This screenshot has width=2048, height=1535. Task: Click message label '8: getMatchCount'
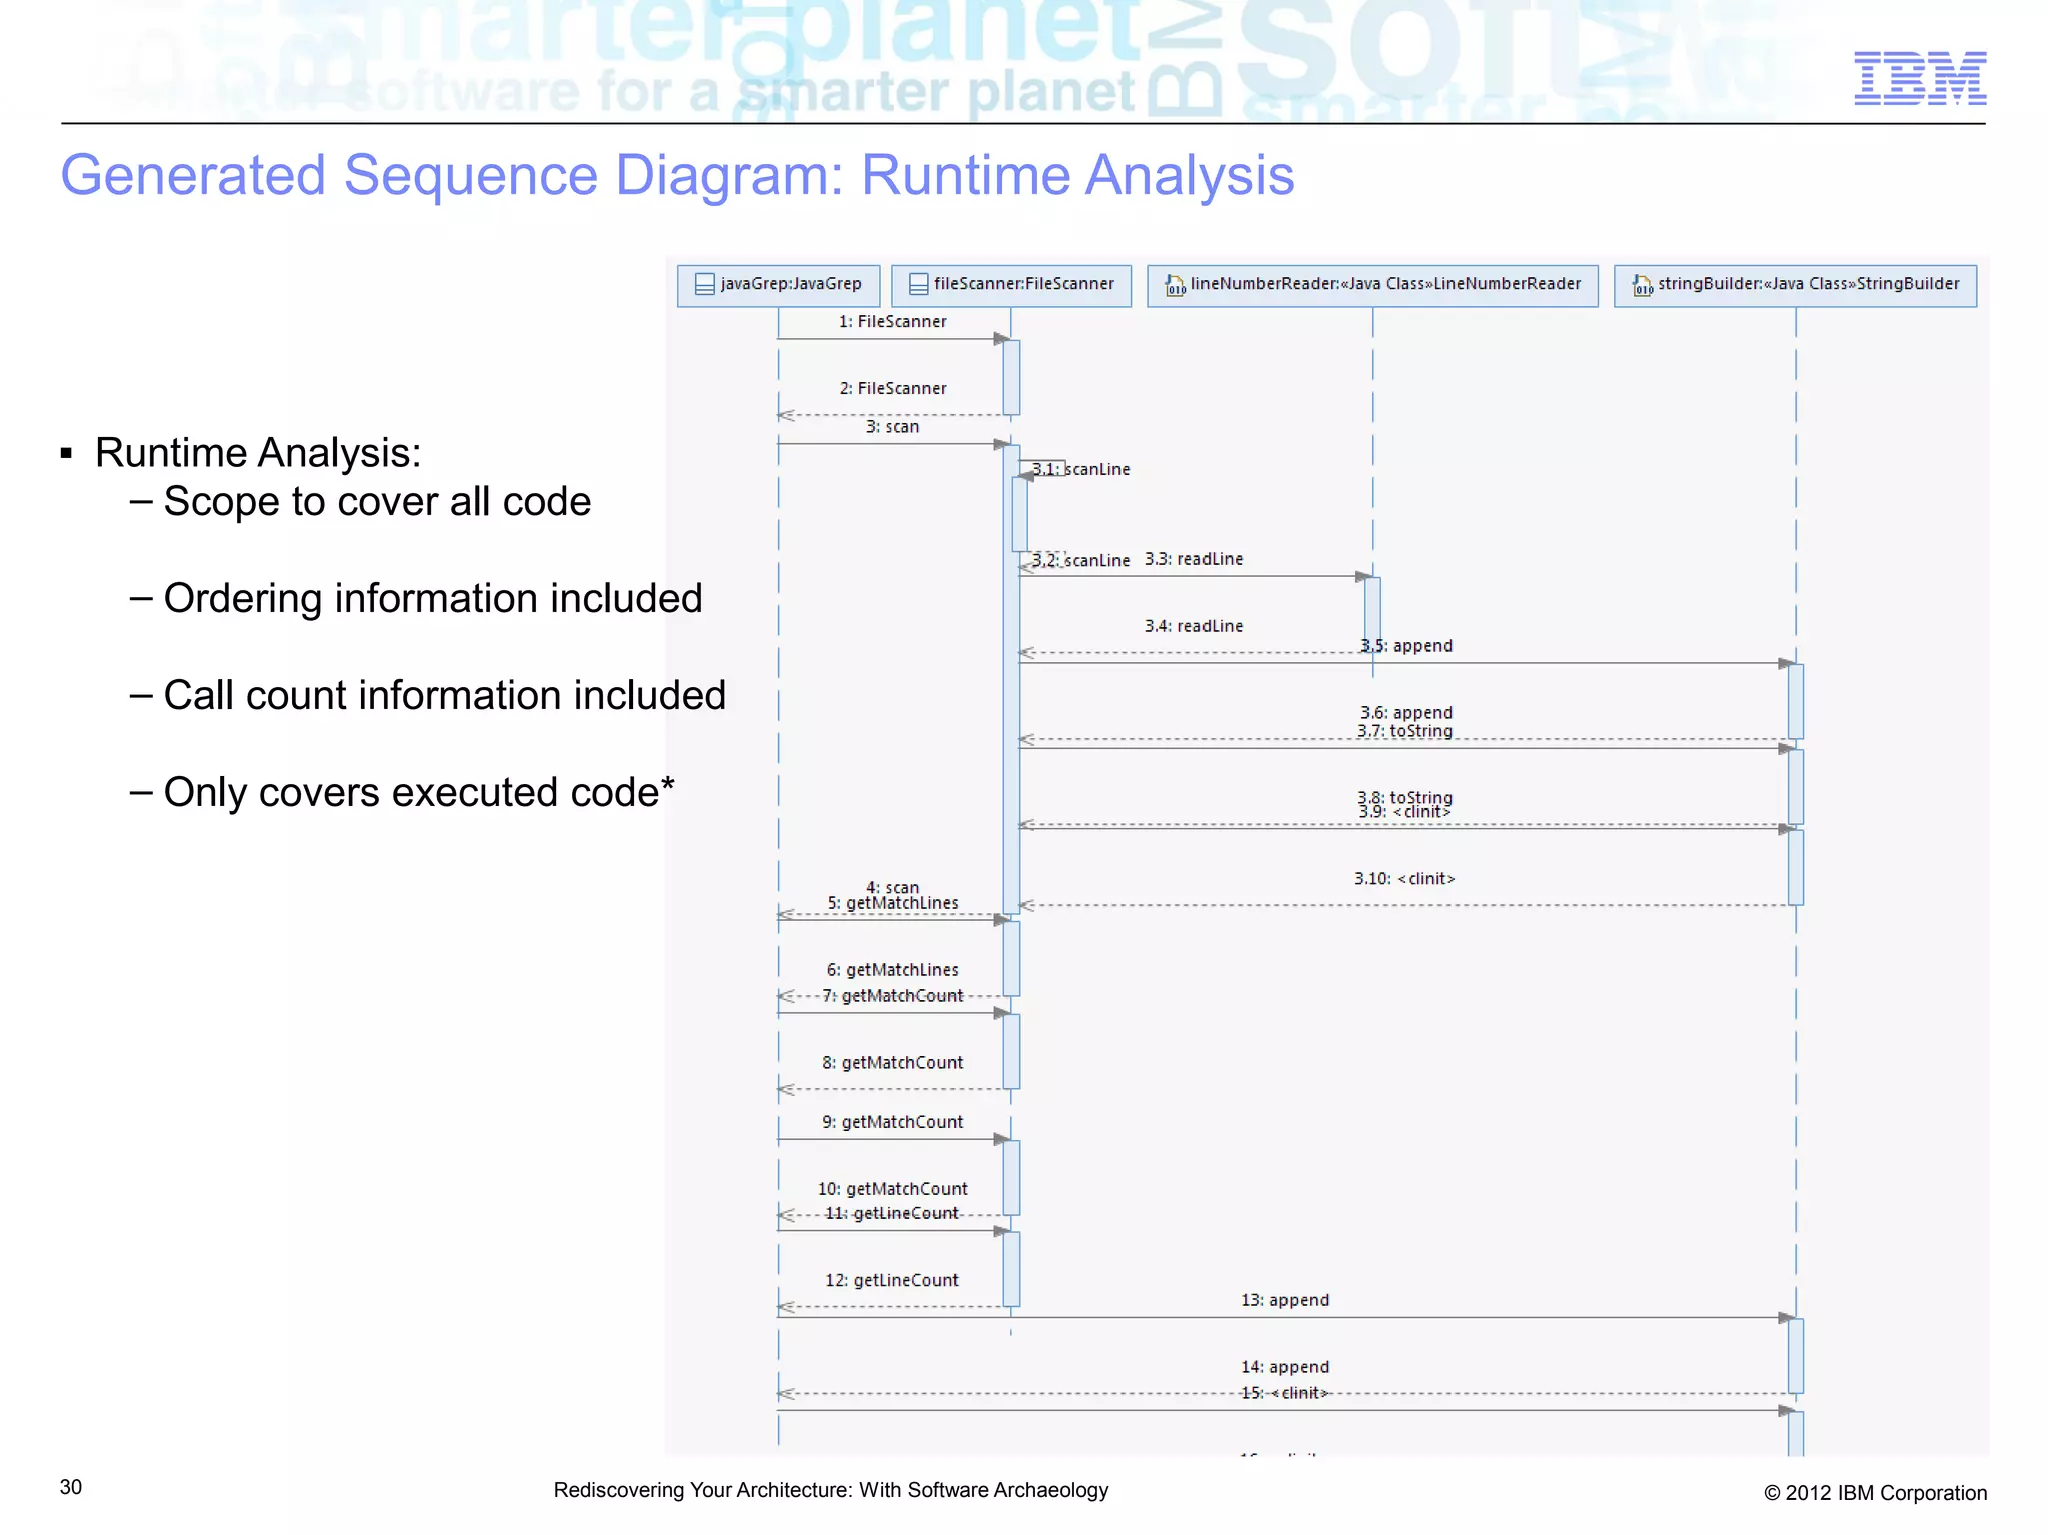point(892,1063)
